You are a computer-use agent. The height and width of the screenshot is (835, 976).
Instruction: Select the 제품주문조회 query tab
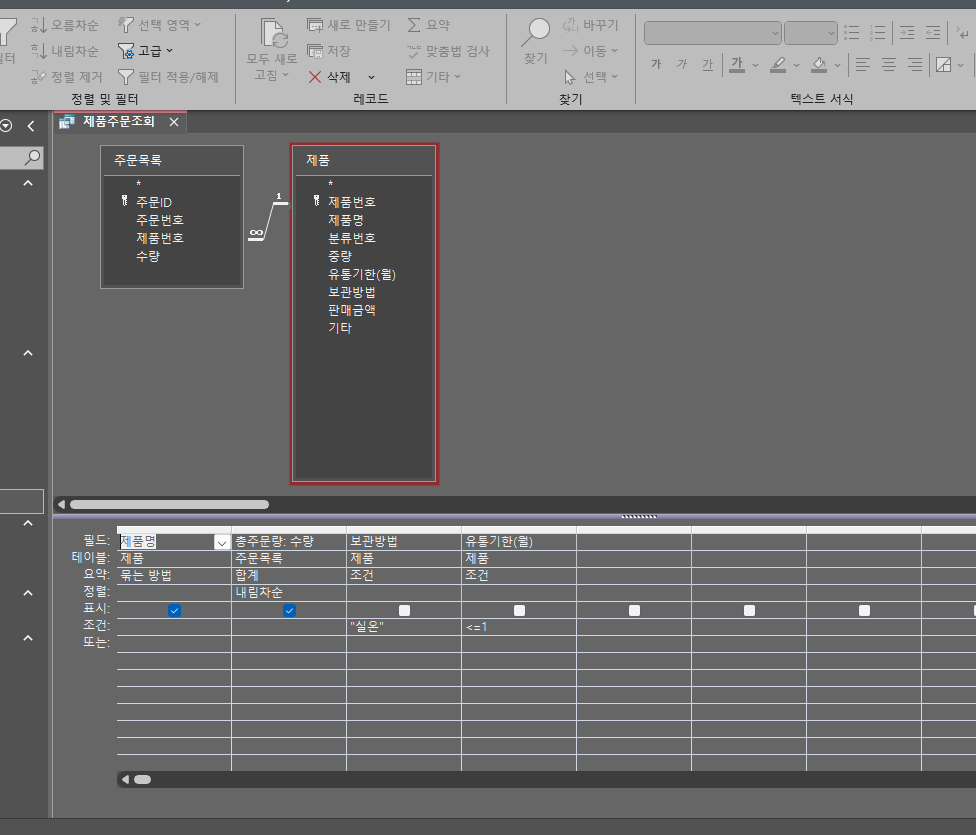click(x=118, y=122)
